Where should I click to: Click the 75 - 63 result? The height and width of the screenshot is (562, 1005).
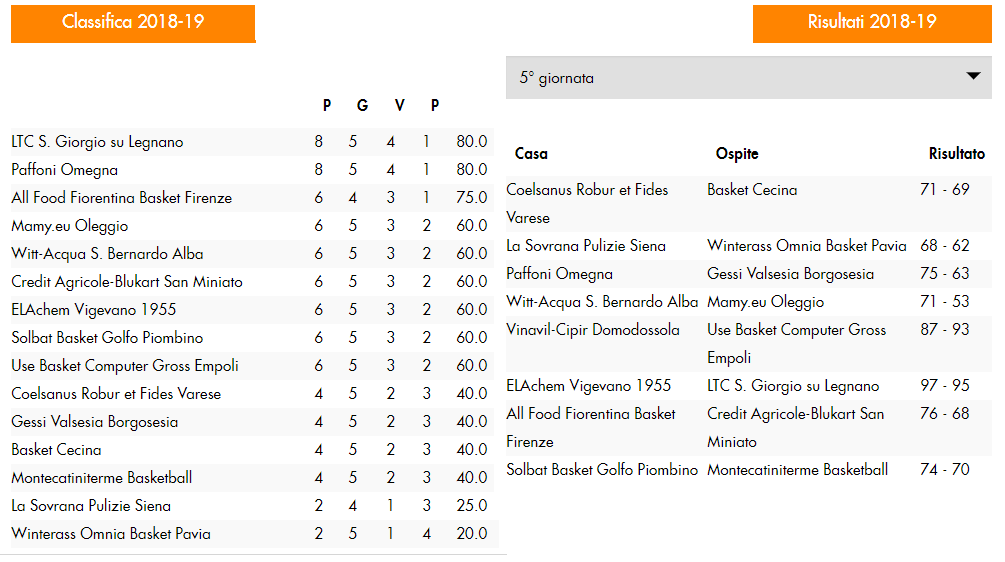pyautogui.click(x=945, y=274)
